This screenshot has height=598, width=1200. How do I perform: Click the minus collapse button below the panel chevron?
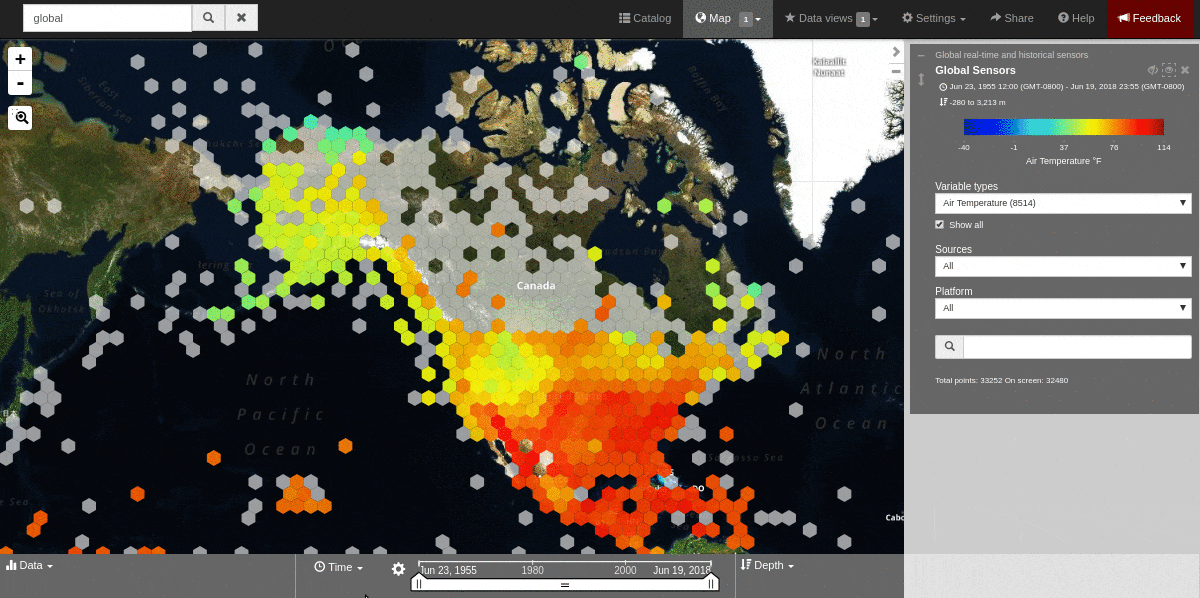[896, 71]
